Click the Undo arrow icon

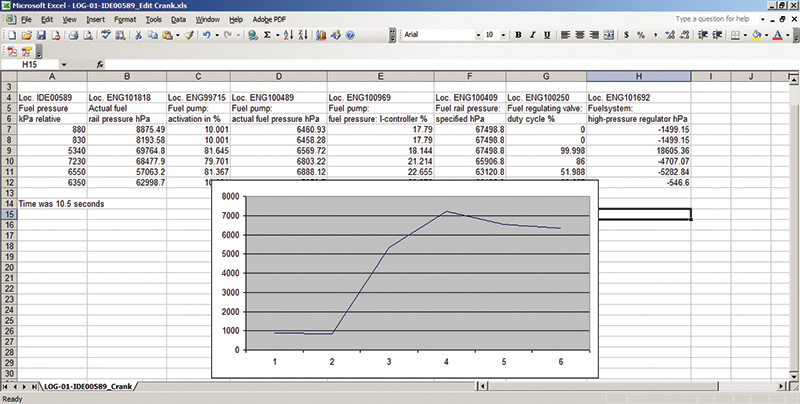click(207, 35)
